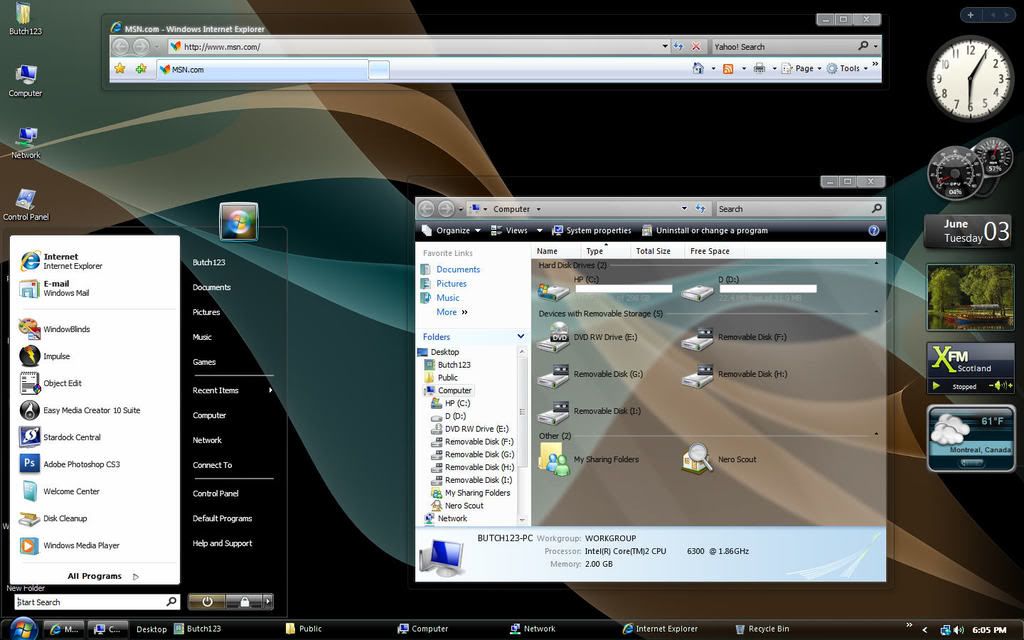Launch Easy Media Creator 10 Suite

[80, 410]
